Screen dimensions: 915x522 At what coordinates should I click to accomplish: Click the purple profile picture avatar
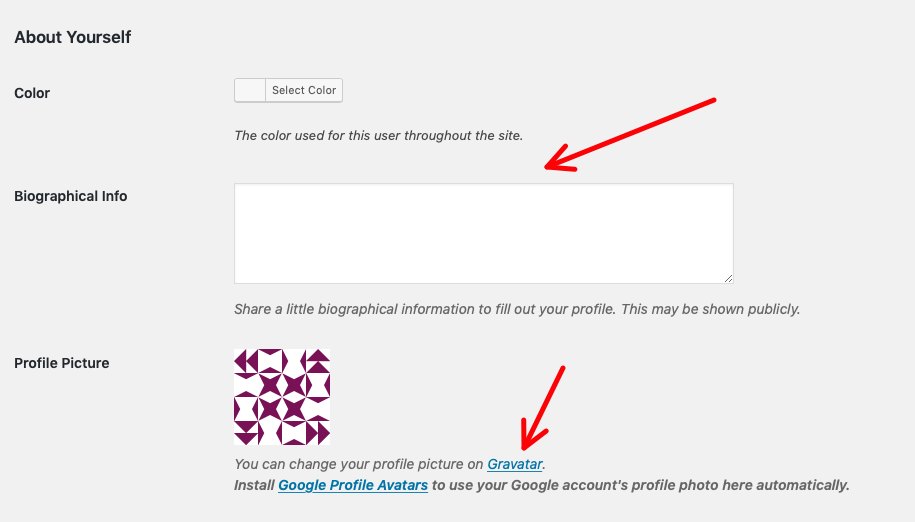click(282, 397)
